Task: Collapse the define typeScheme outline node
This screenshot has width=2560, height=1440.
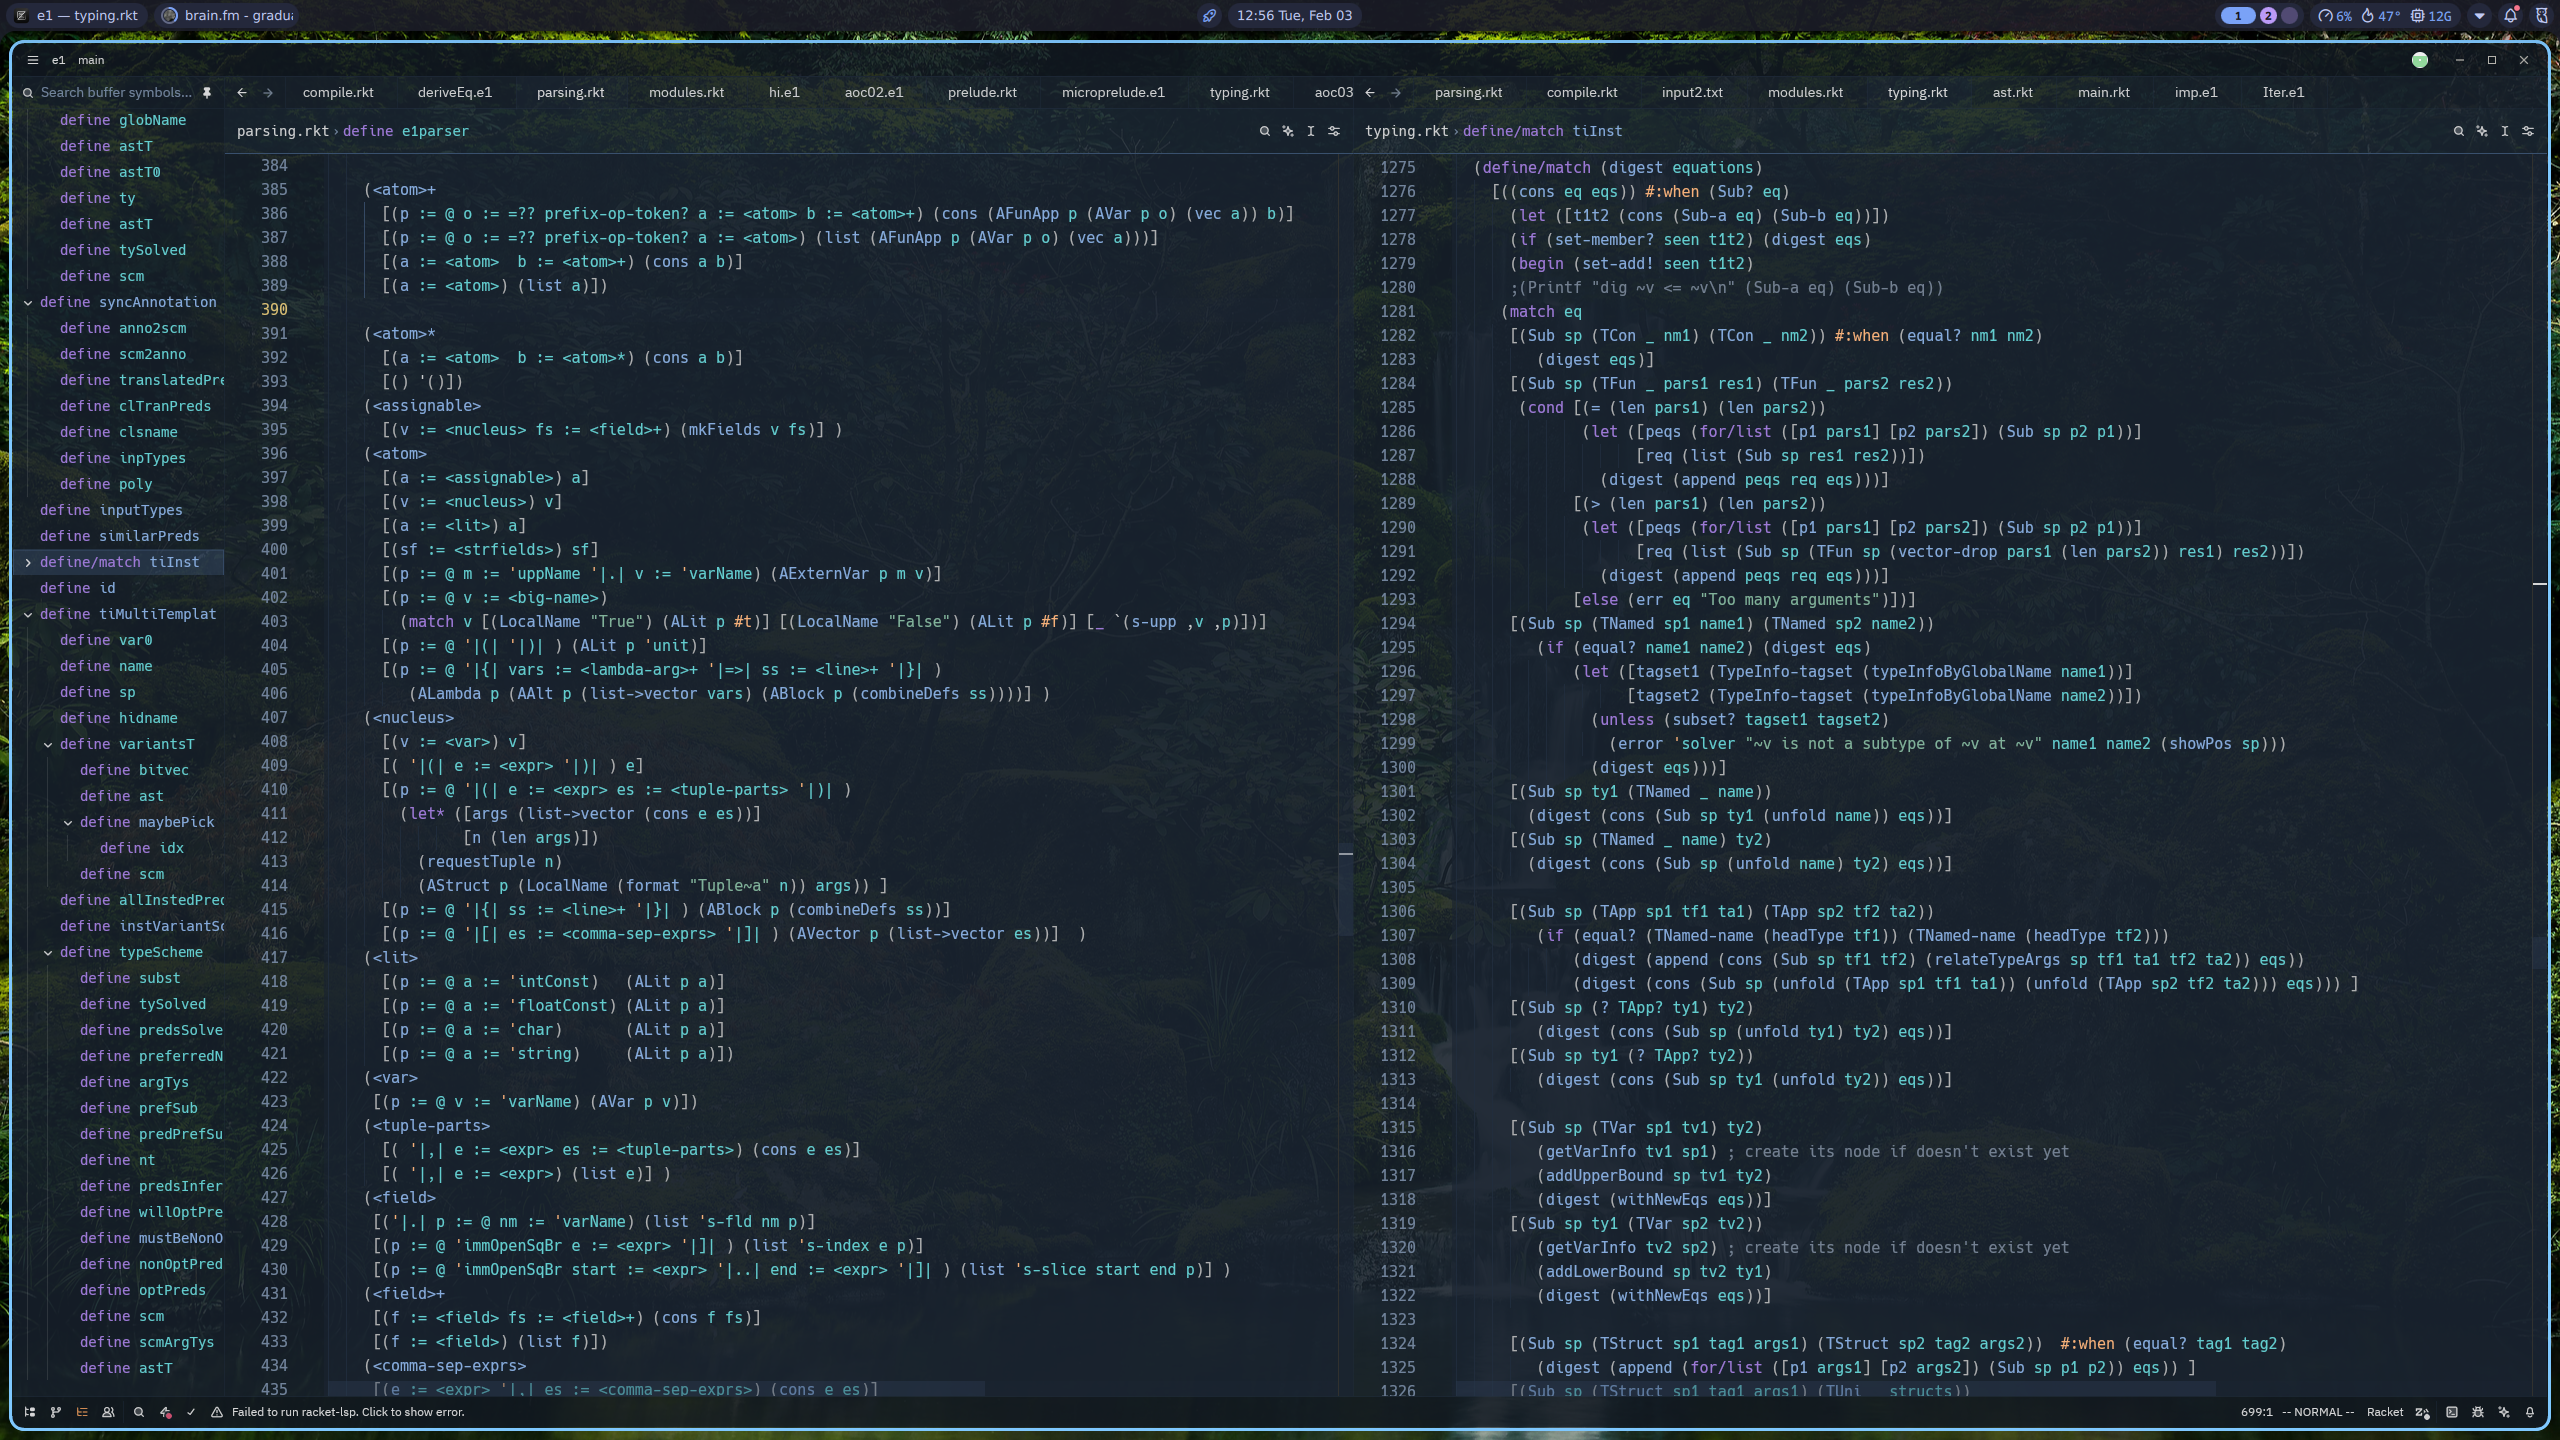Action: [x=48, y=952]
